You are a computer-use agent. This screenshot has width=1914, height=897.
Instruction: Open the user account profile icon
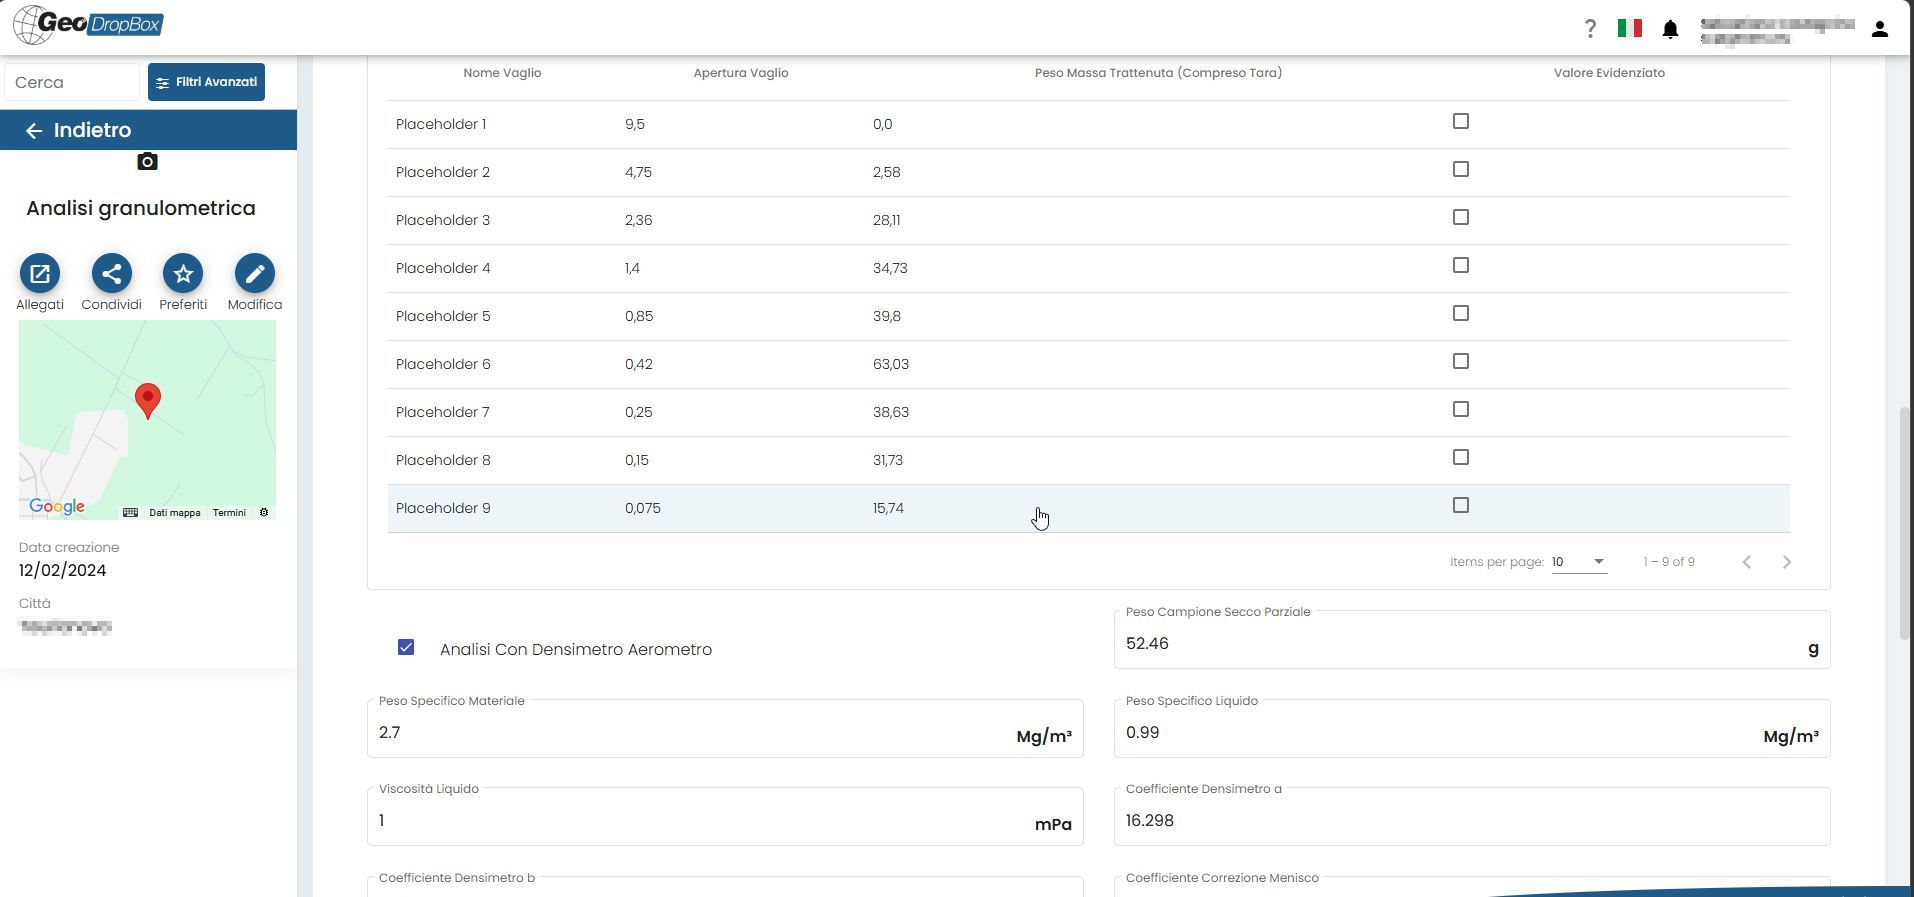[x=1880, y=29]
